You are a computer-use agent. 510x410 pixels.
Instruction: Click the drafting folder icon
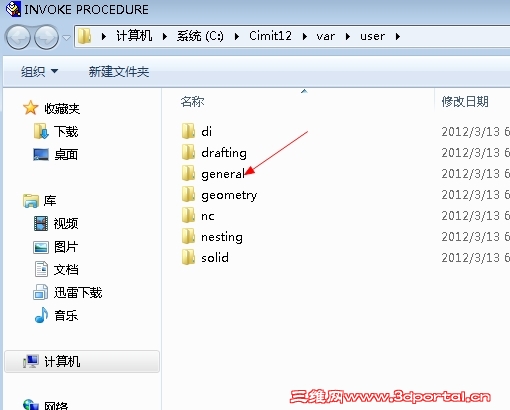pos(189,152)
